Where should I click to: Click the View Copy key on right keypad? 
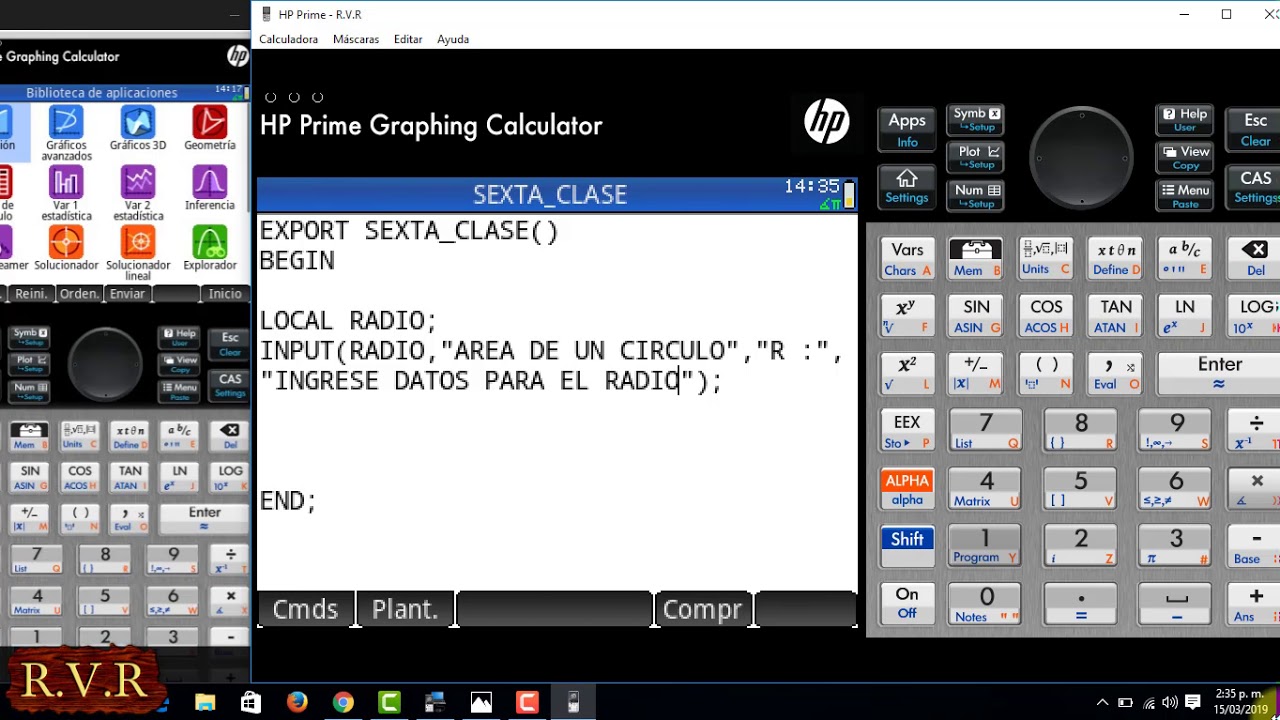[1184, 157]
